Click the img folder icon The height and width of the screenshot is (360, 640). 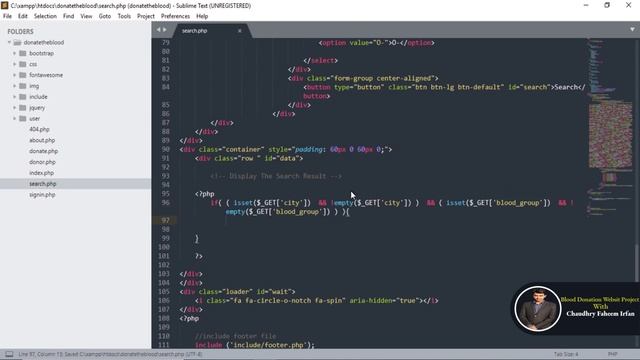(22, 86)
